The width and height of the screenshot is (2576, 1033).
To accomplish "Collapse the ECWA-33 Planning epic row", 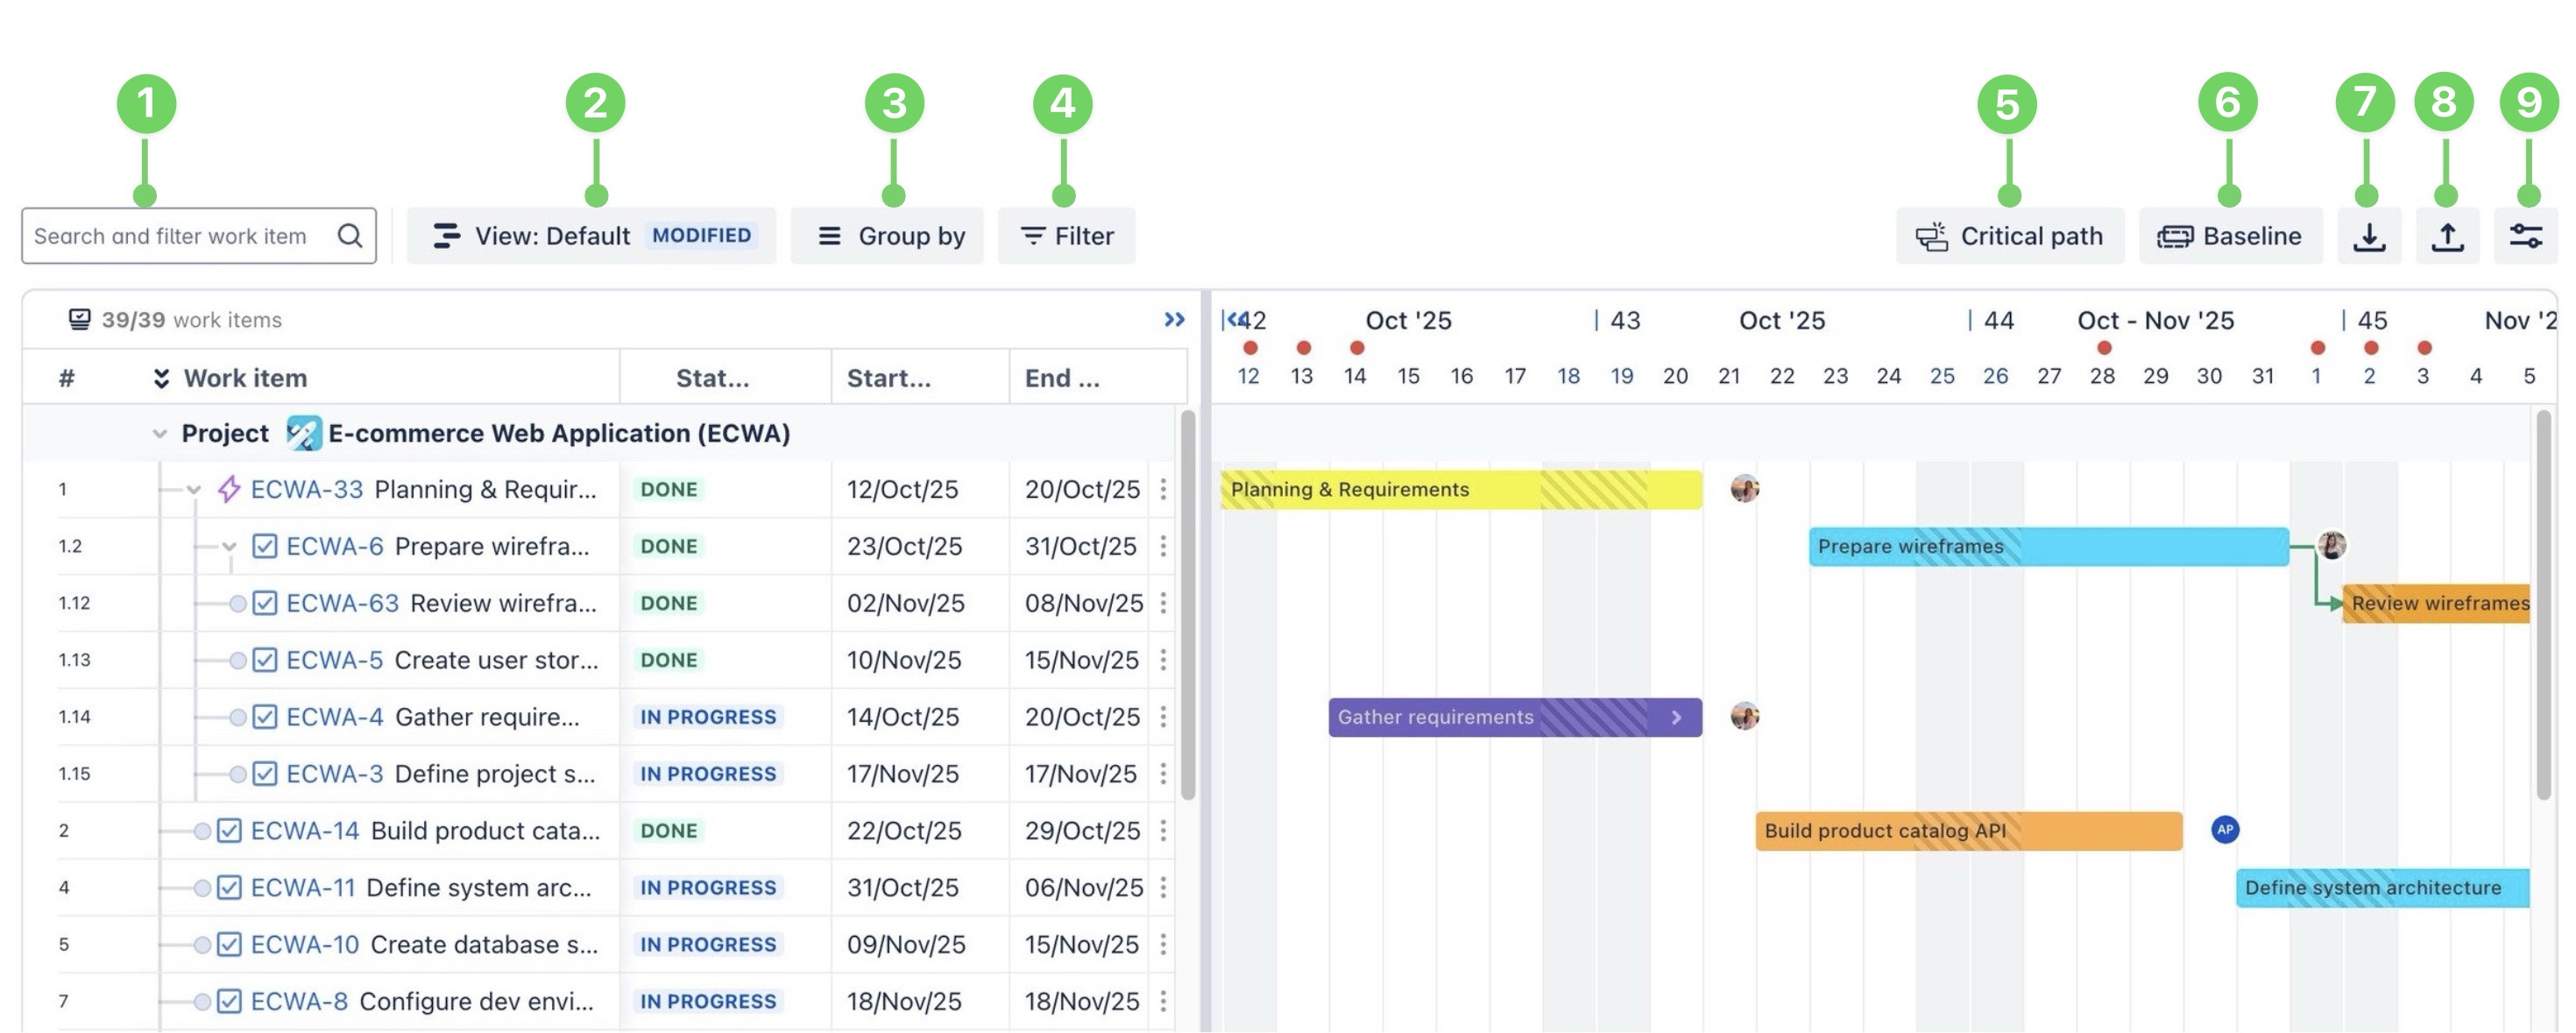I will click(x=194, y=490).
